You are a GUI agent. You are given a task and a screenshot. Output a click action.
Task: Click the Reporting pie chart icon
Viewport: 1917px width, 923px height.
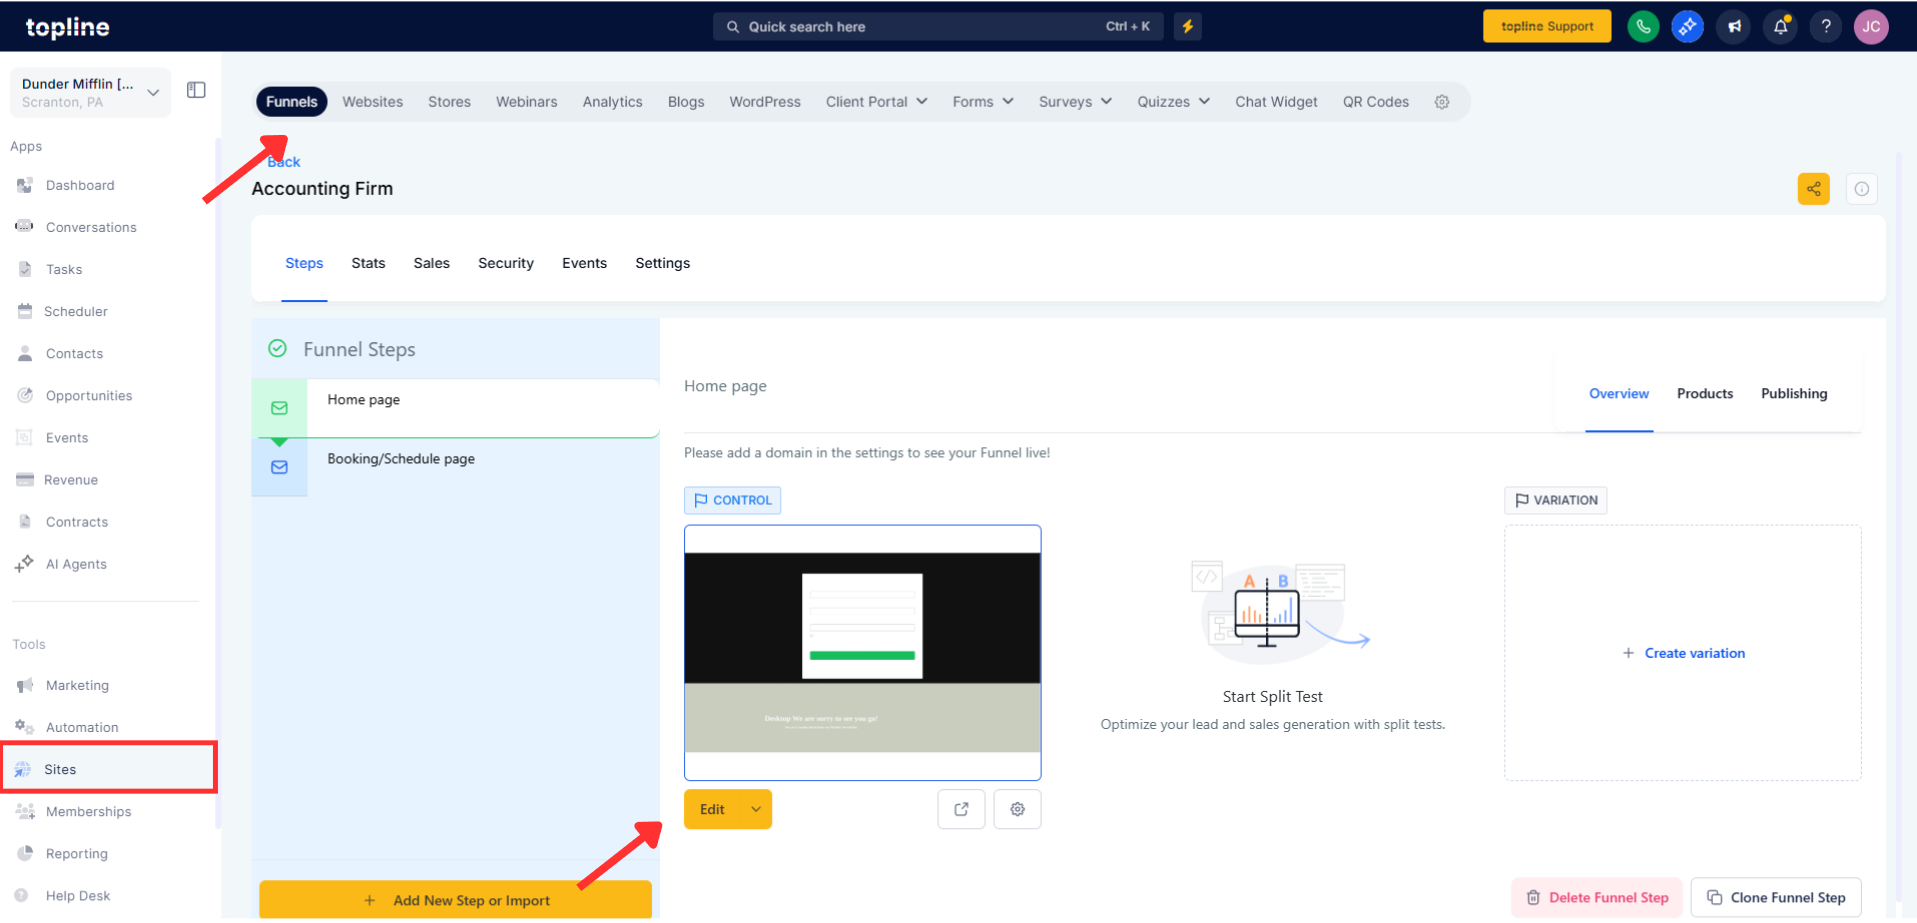[25, 853]
